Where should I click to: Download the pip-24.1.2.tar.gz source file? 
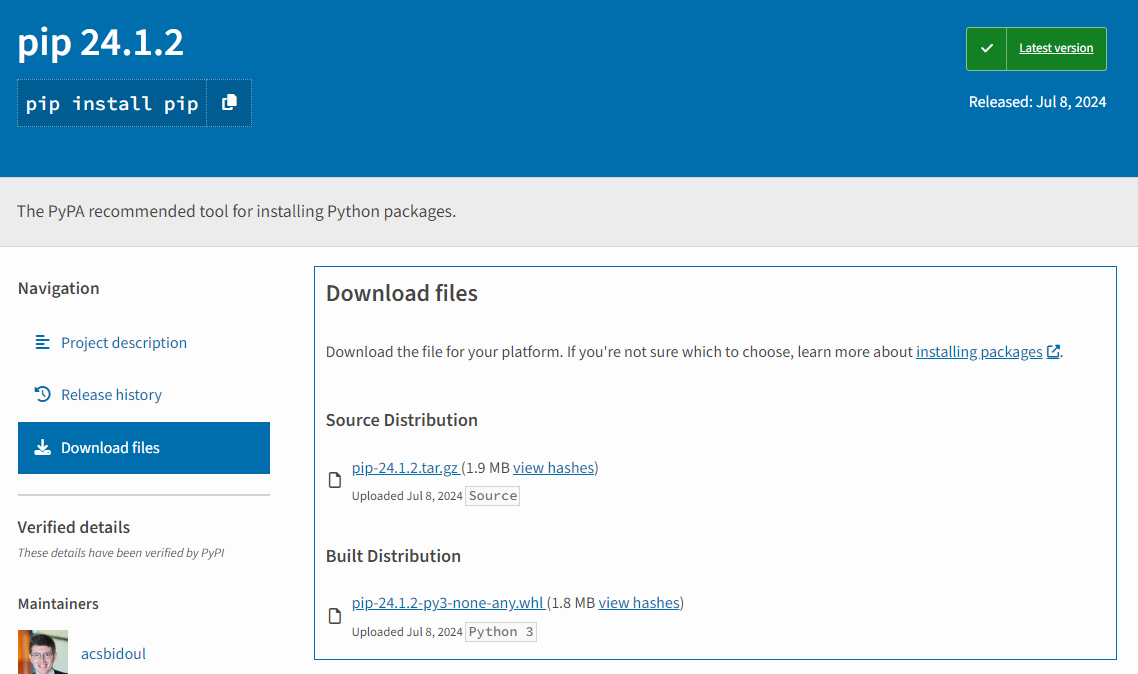coord(405,468)
